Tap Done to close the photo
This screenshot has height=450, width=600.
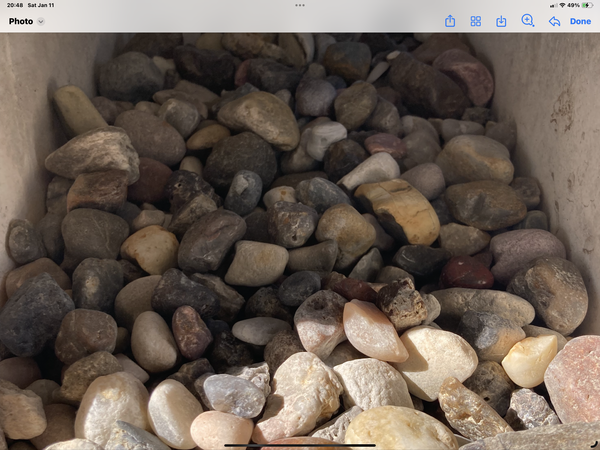pos(580,21)
